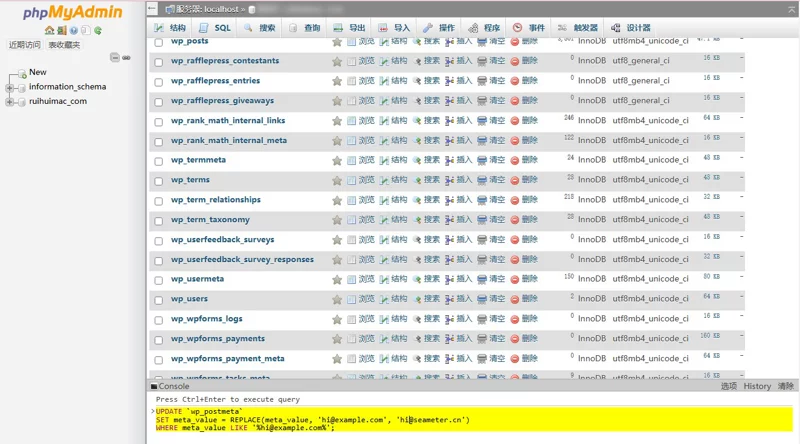Click empty table icon for wp_terms
Image resolution: width=800 pixels, height=444 pixels.
click(482, 180)
